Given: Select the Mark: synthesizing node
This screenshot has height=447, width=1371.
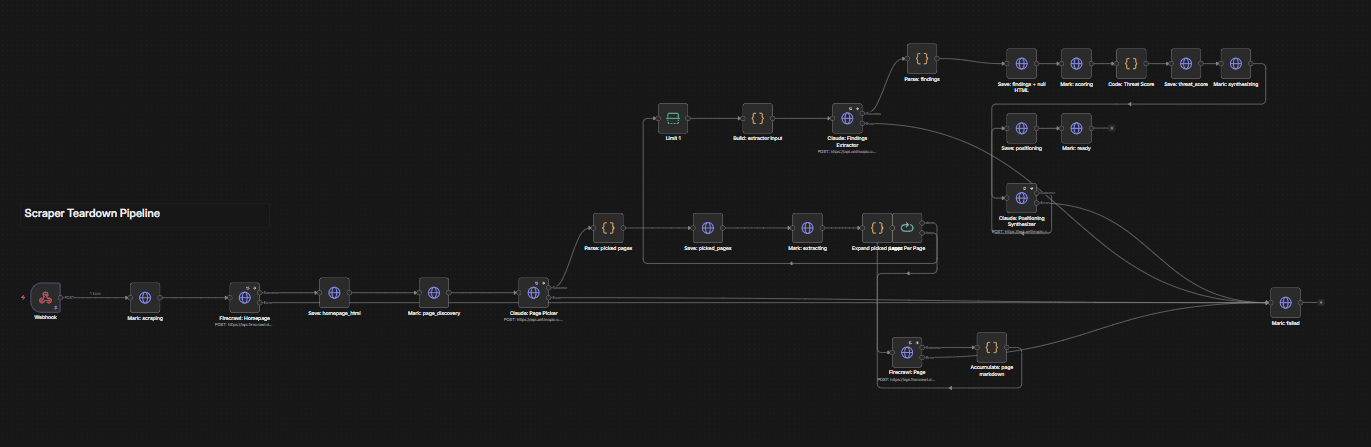Looking at the screenshot, I should [x=1236, y=64].
